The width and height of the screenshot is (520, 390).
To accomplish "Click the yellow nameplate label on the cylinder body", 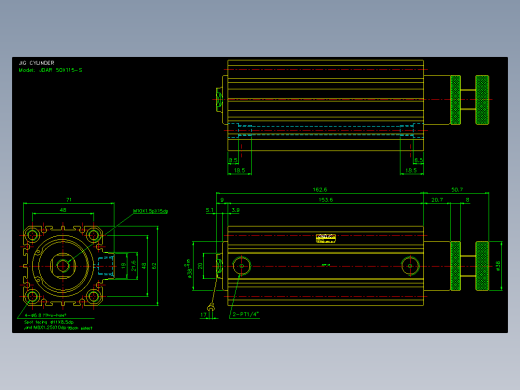I will 326,238.
